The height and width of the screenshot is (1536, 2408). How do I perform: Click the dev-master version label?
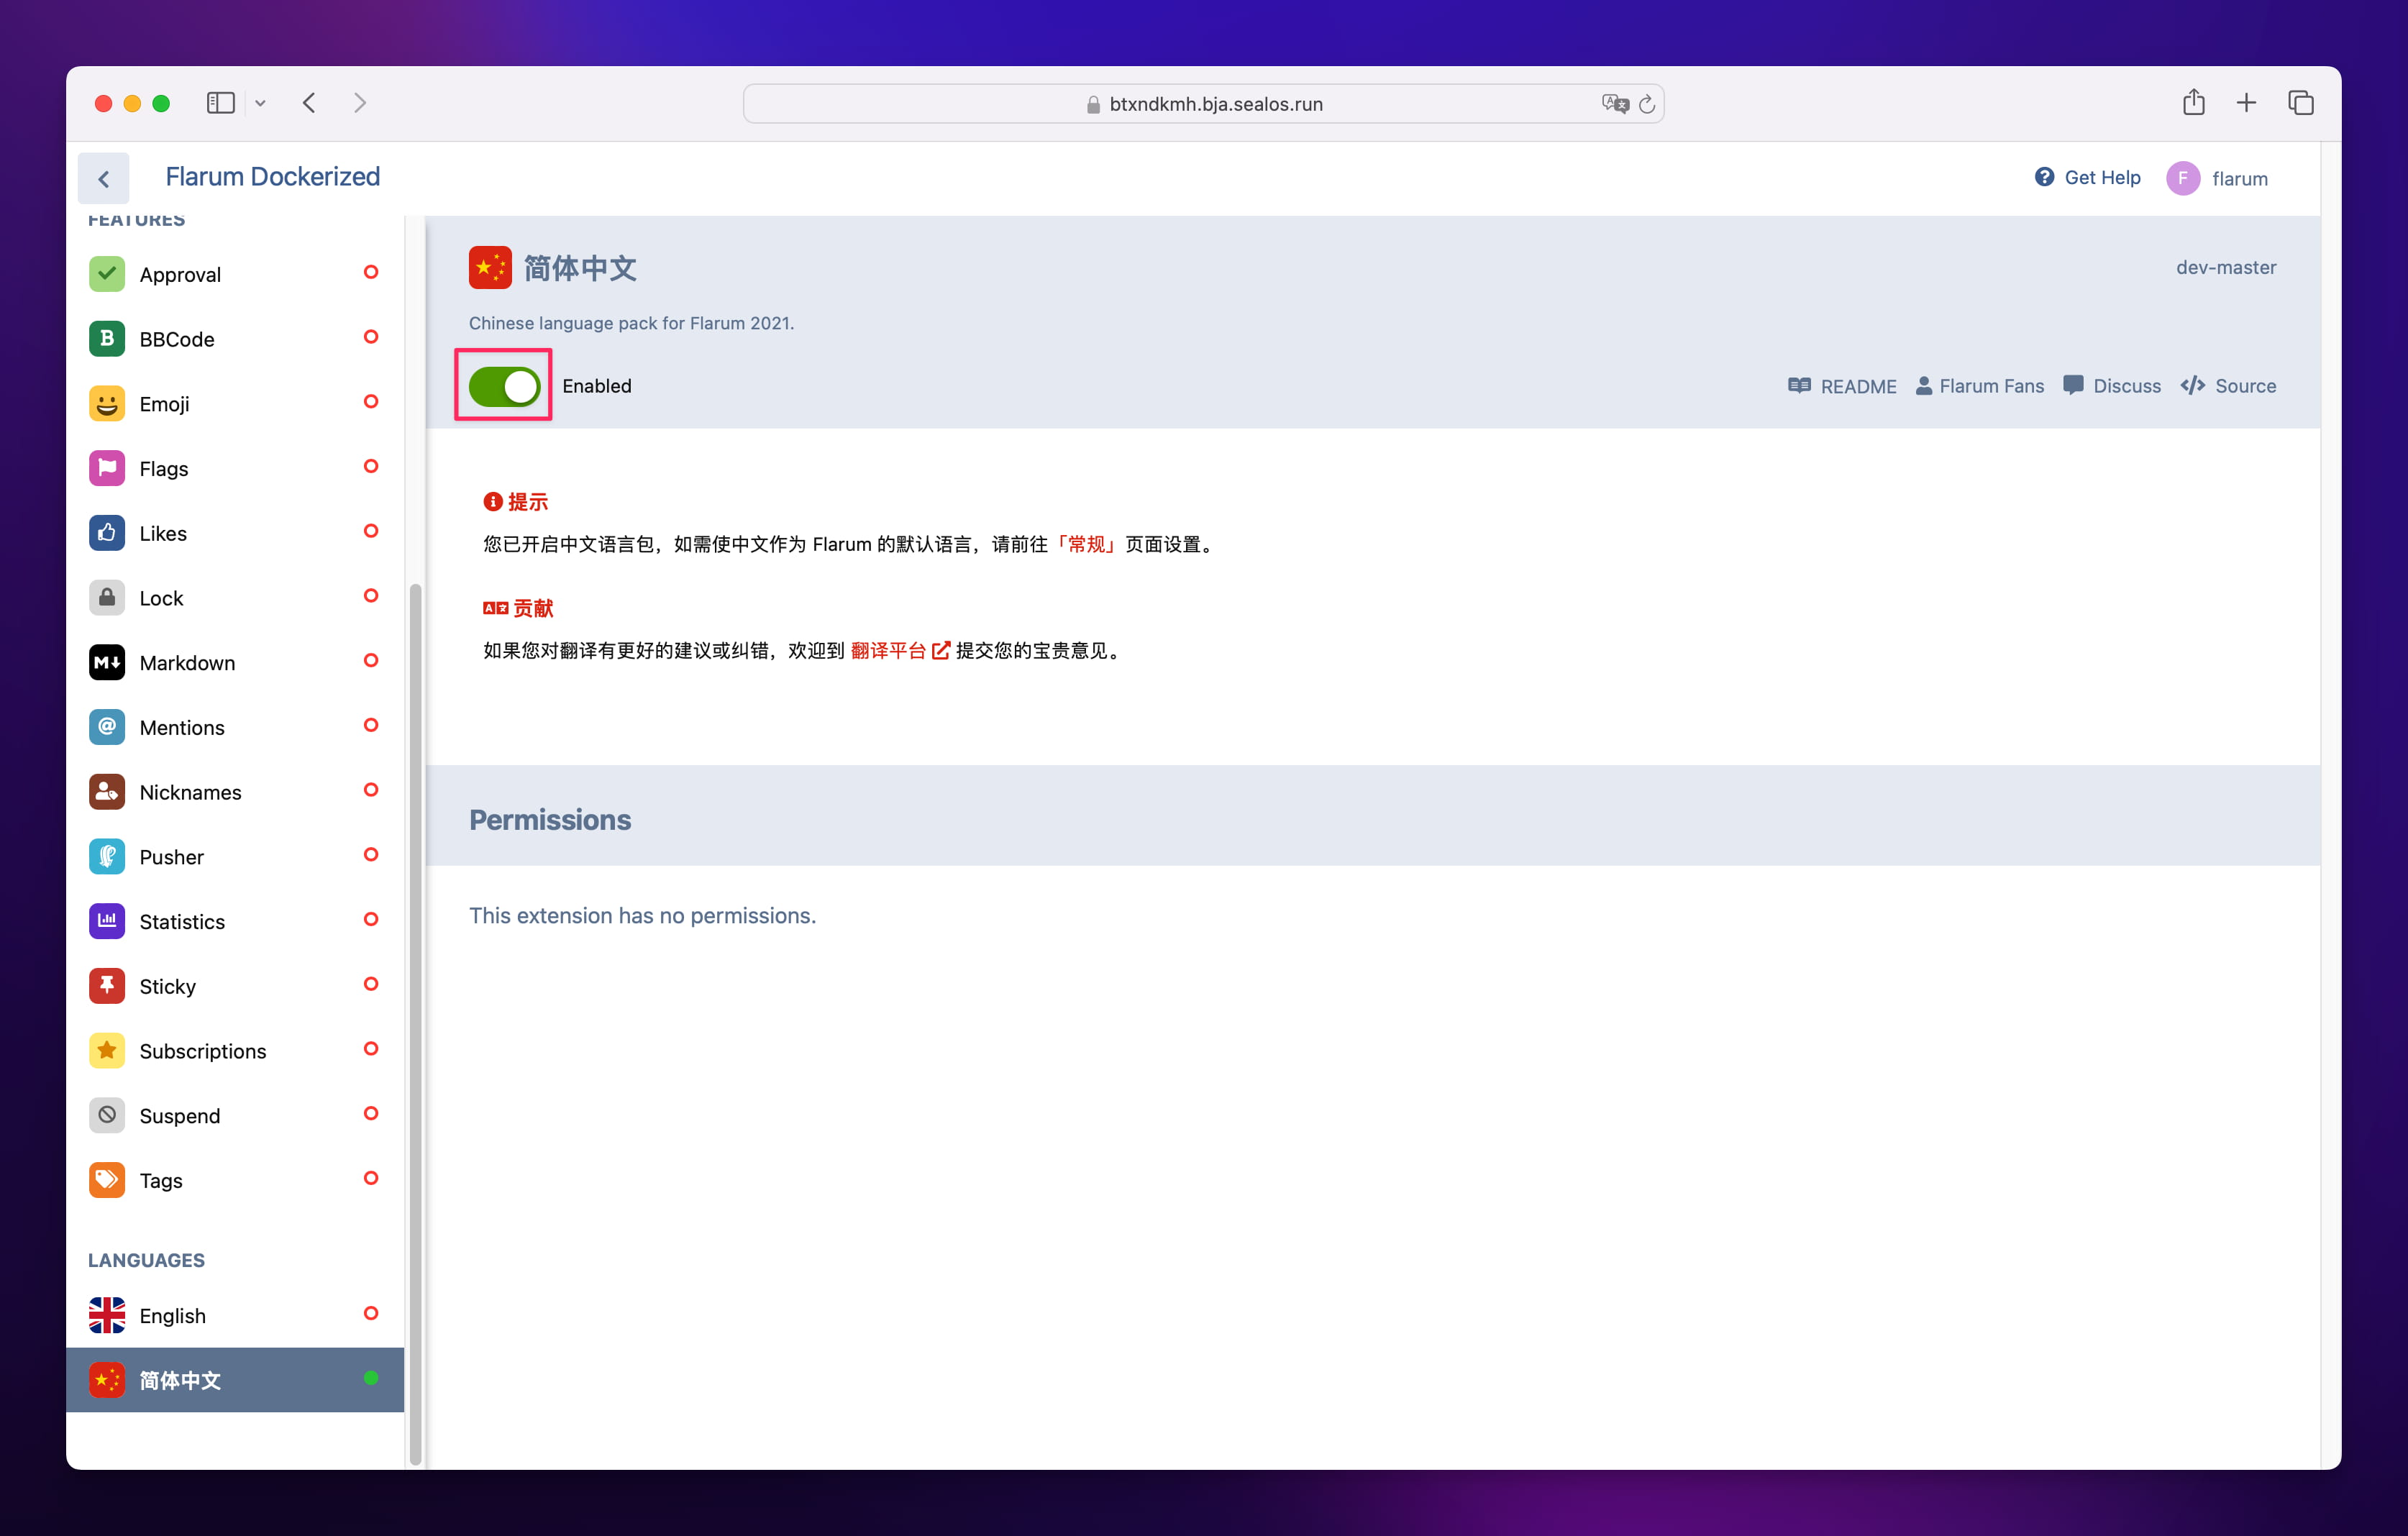click(2226, 267)
